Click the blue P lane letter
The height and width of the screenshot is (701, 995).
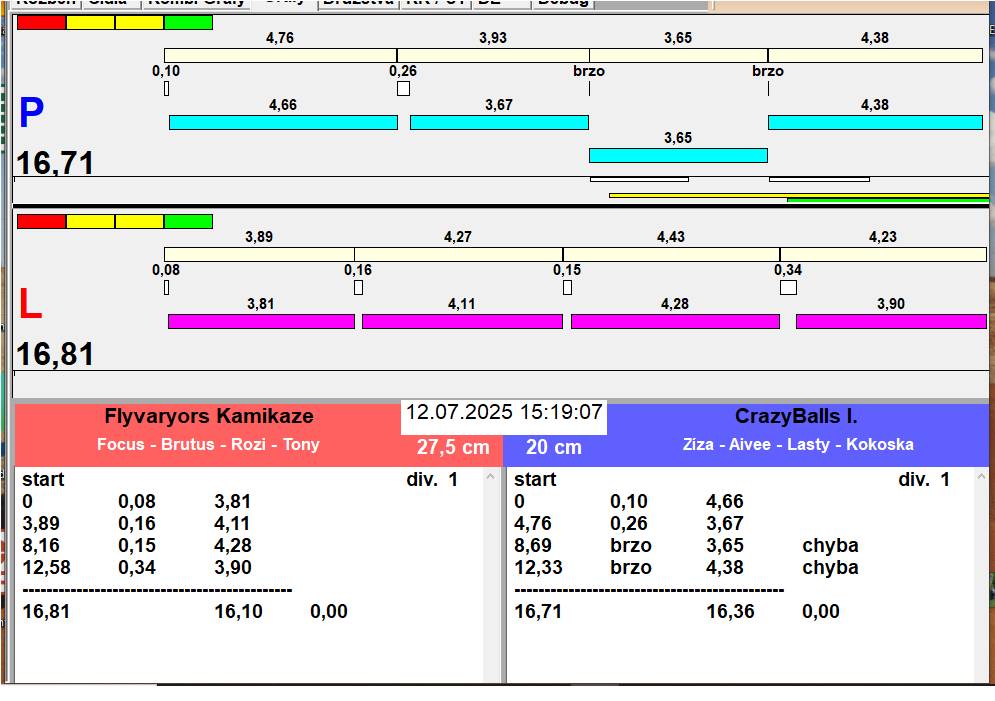click(31, 112)
